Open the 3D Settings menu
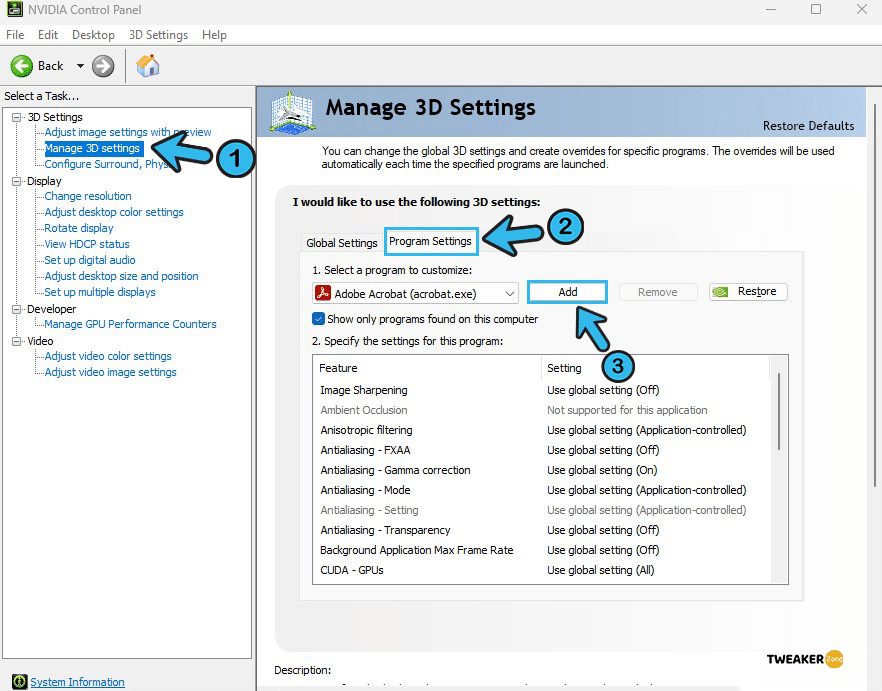 pos(158,35)
